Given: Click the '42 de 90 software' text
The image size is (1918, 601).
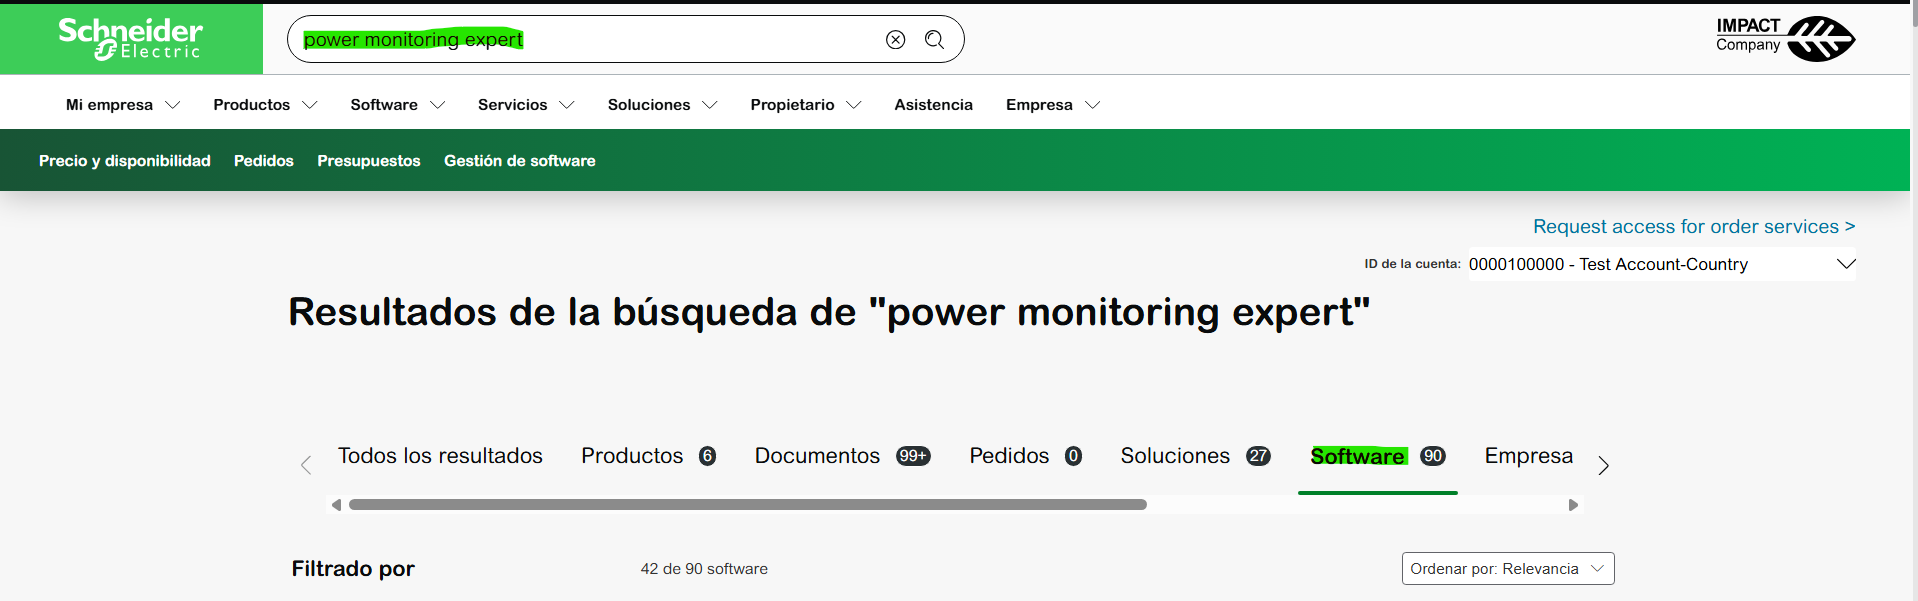Looking at the screenshot, I should point(704,569).
